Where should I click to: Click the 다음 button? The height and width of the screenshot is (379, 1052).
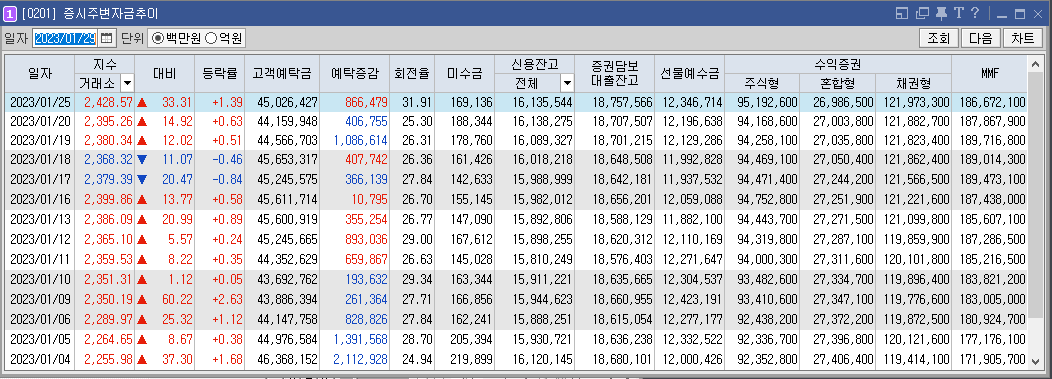(x=980, y=38)
